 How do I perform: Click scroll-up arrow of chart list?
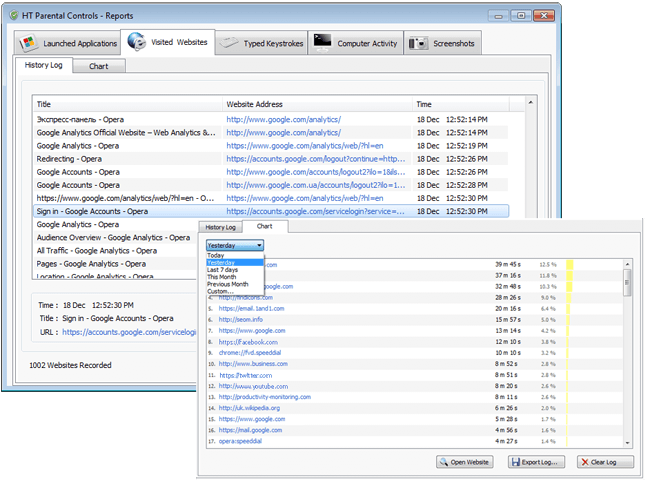(x=627, y=264)
